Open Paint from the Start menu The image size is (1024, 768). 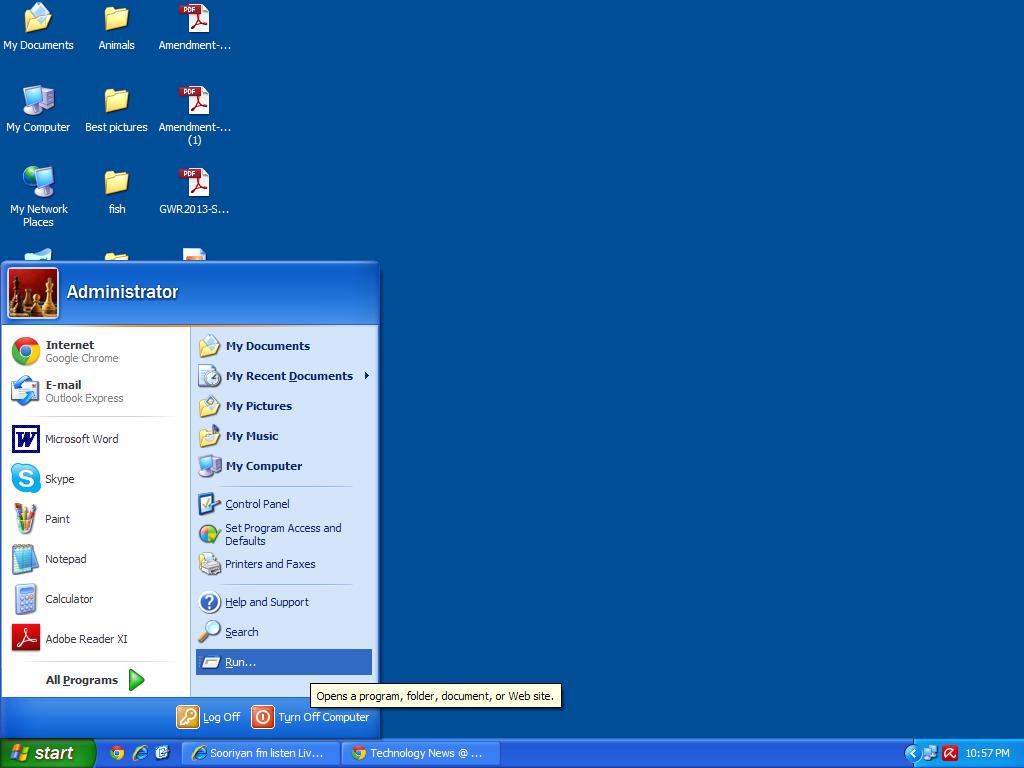coord(95,519)
